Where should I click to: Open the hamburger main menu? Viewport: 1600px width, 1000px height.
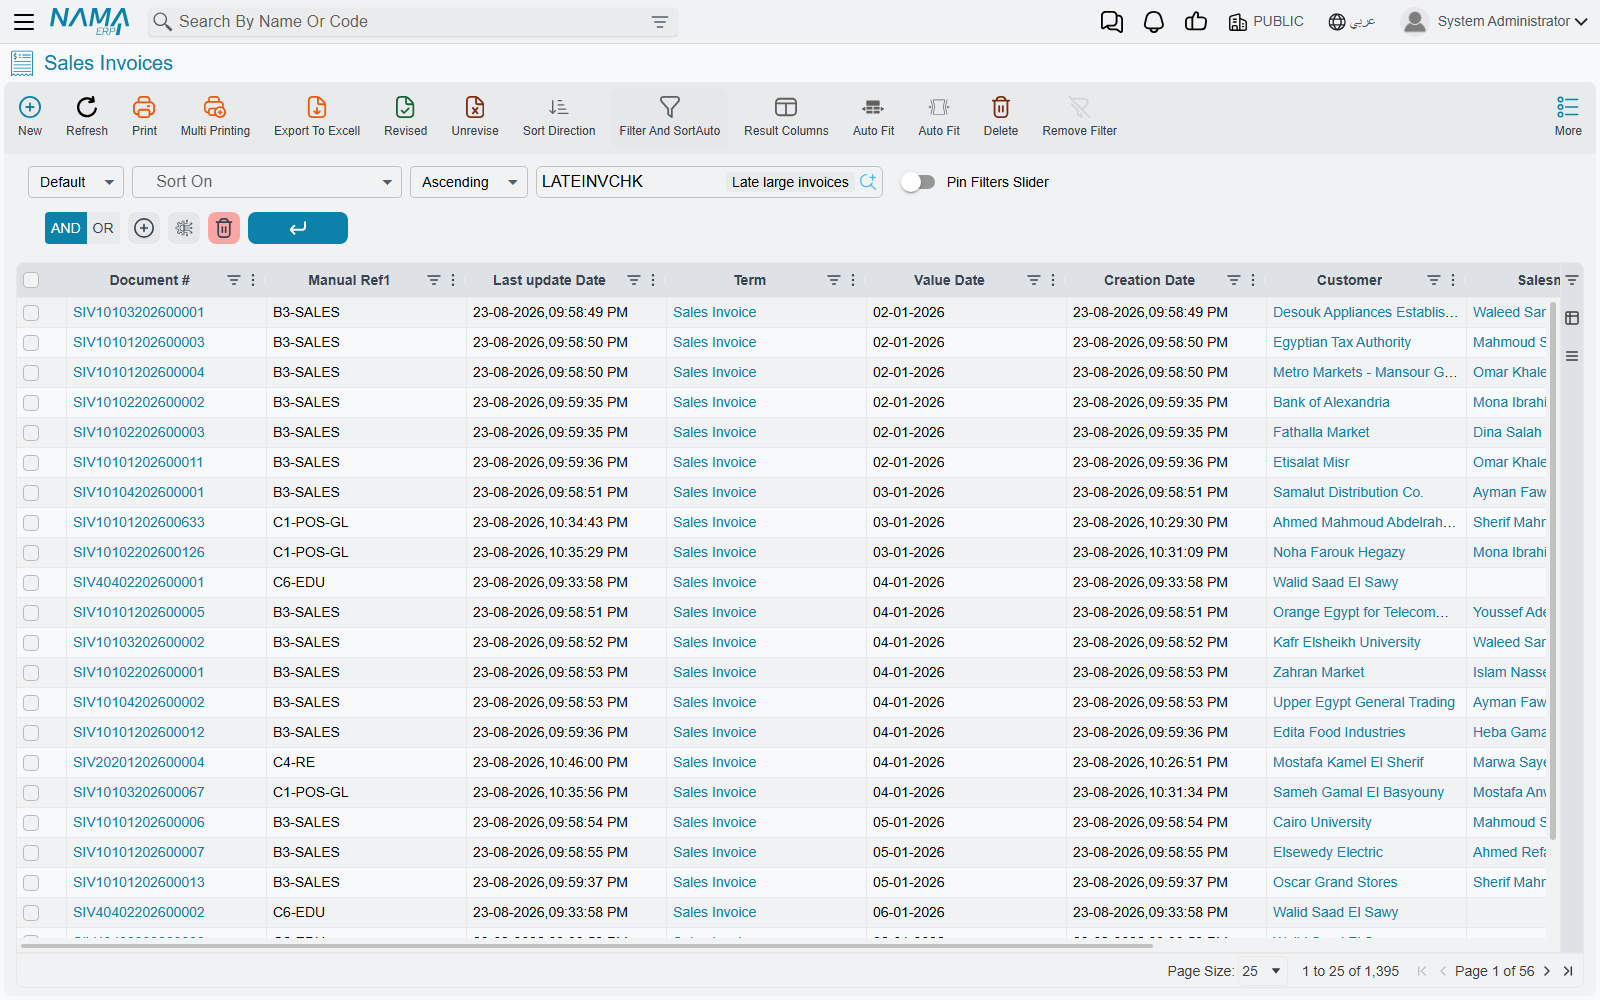[x=24, y=21]
